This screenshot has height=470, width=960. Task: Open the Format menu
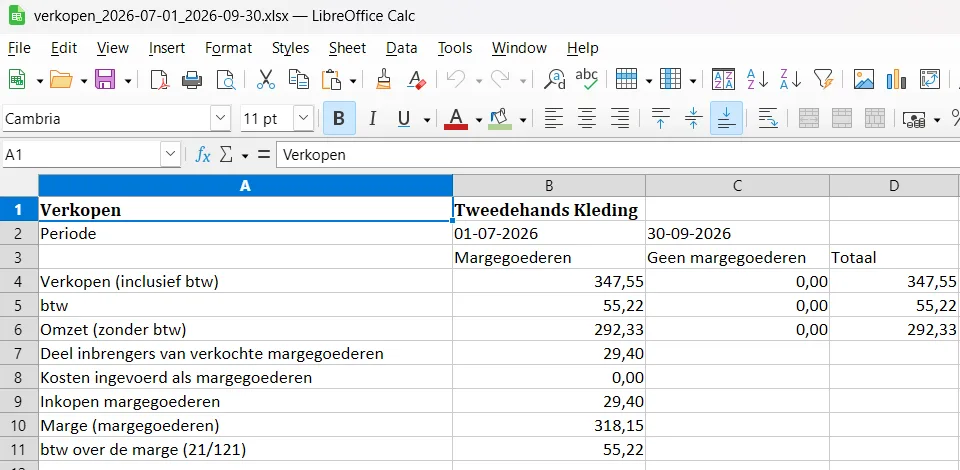pyautogui.click(x=228, y=48)
